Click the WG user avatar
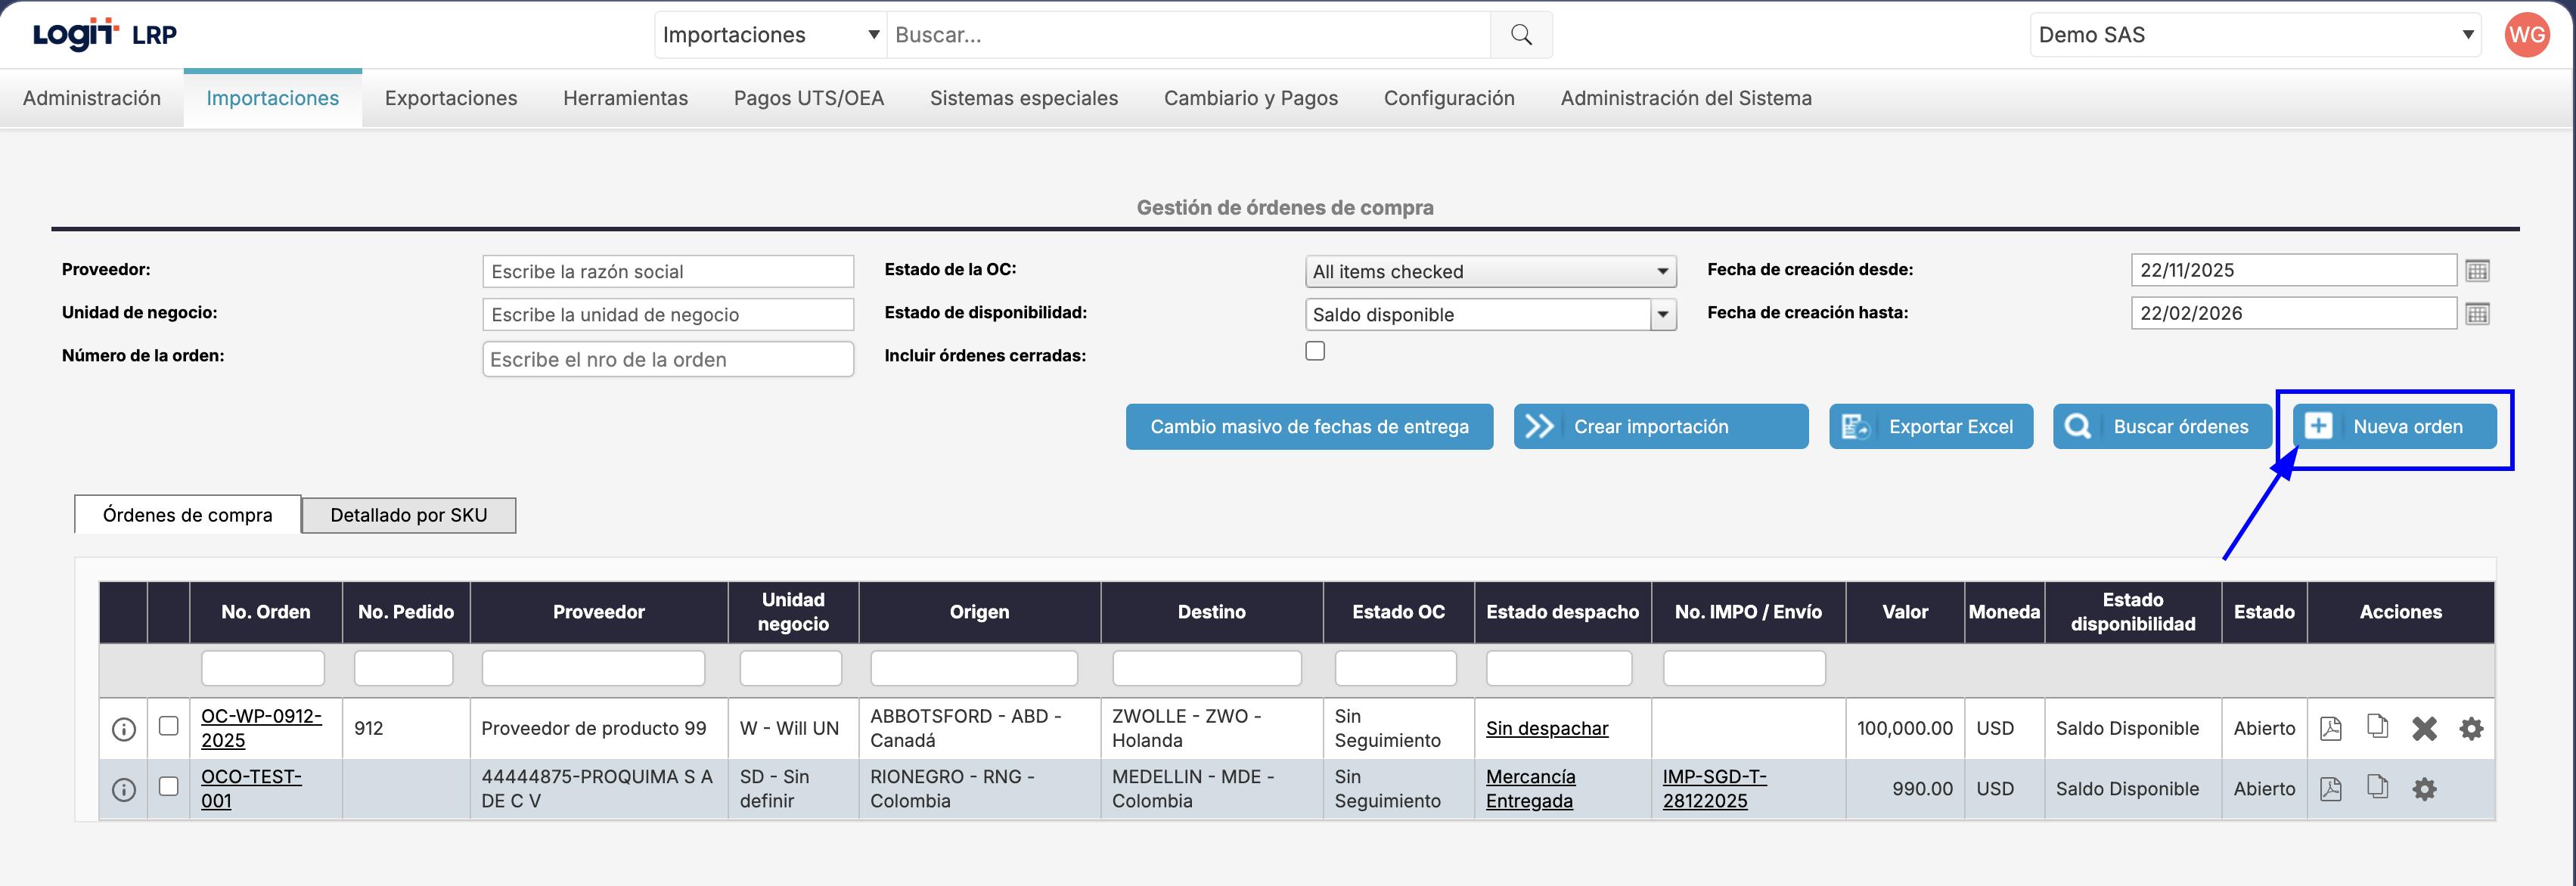2576x886 pixels. pos(2526,35)
